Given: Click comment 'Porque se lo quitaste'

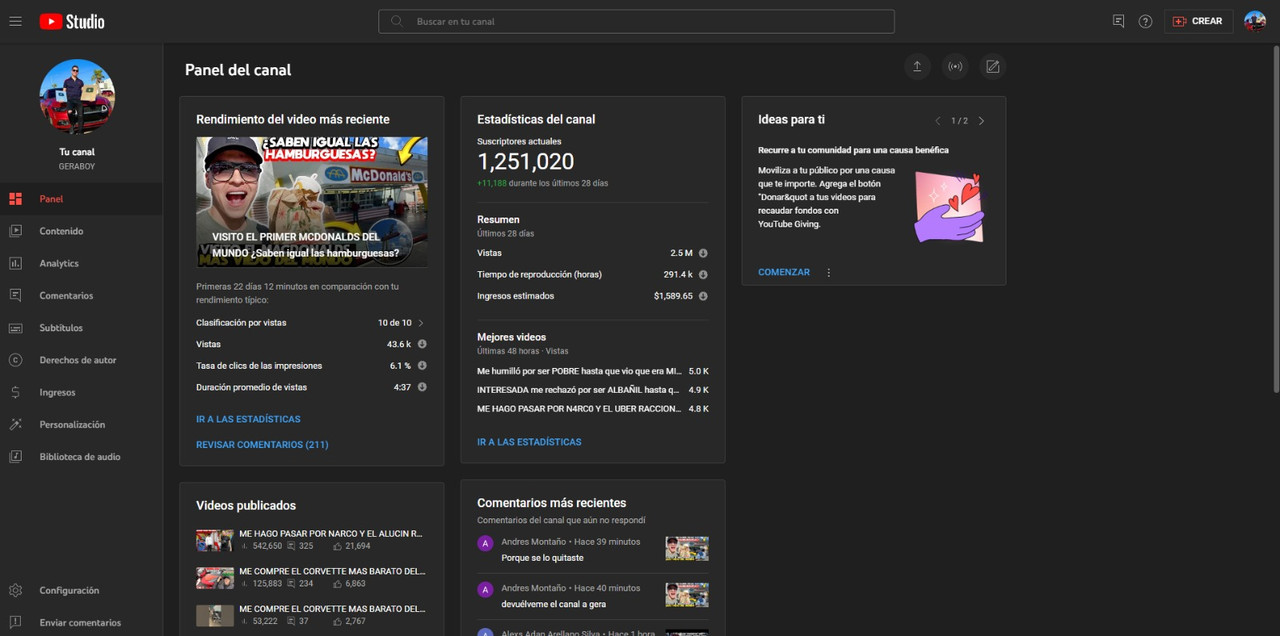Looking at the screenshot, I should click(542, 558).
